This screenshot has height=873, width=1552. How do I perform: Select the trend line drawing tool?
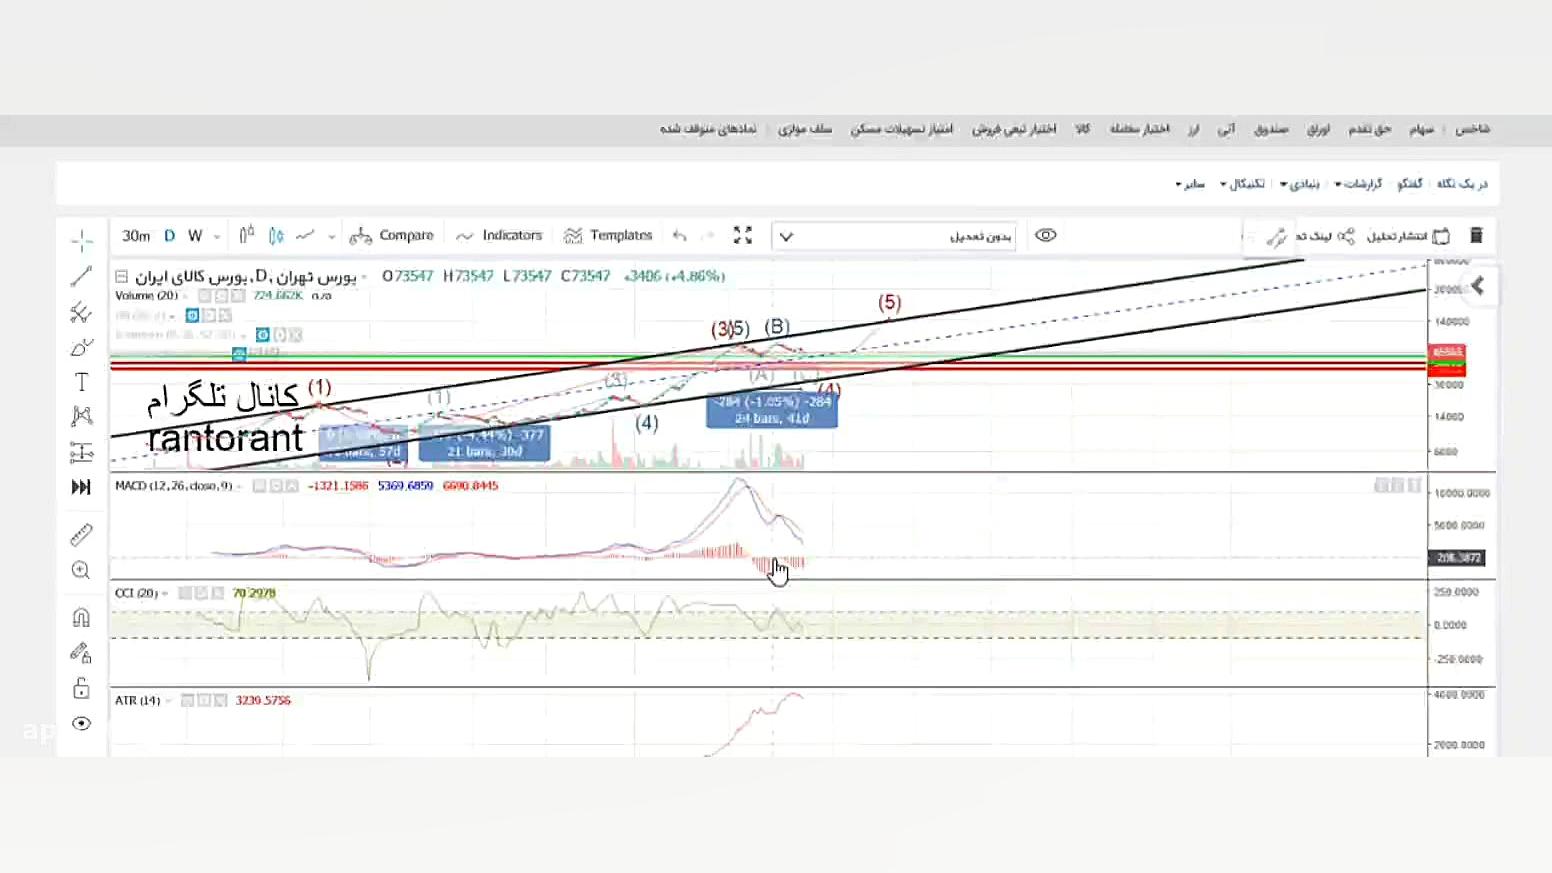[x=82, y=276]
